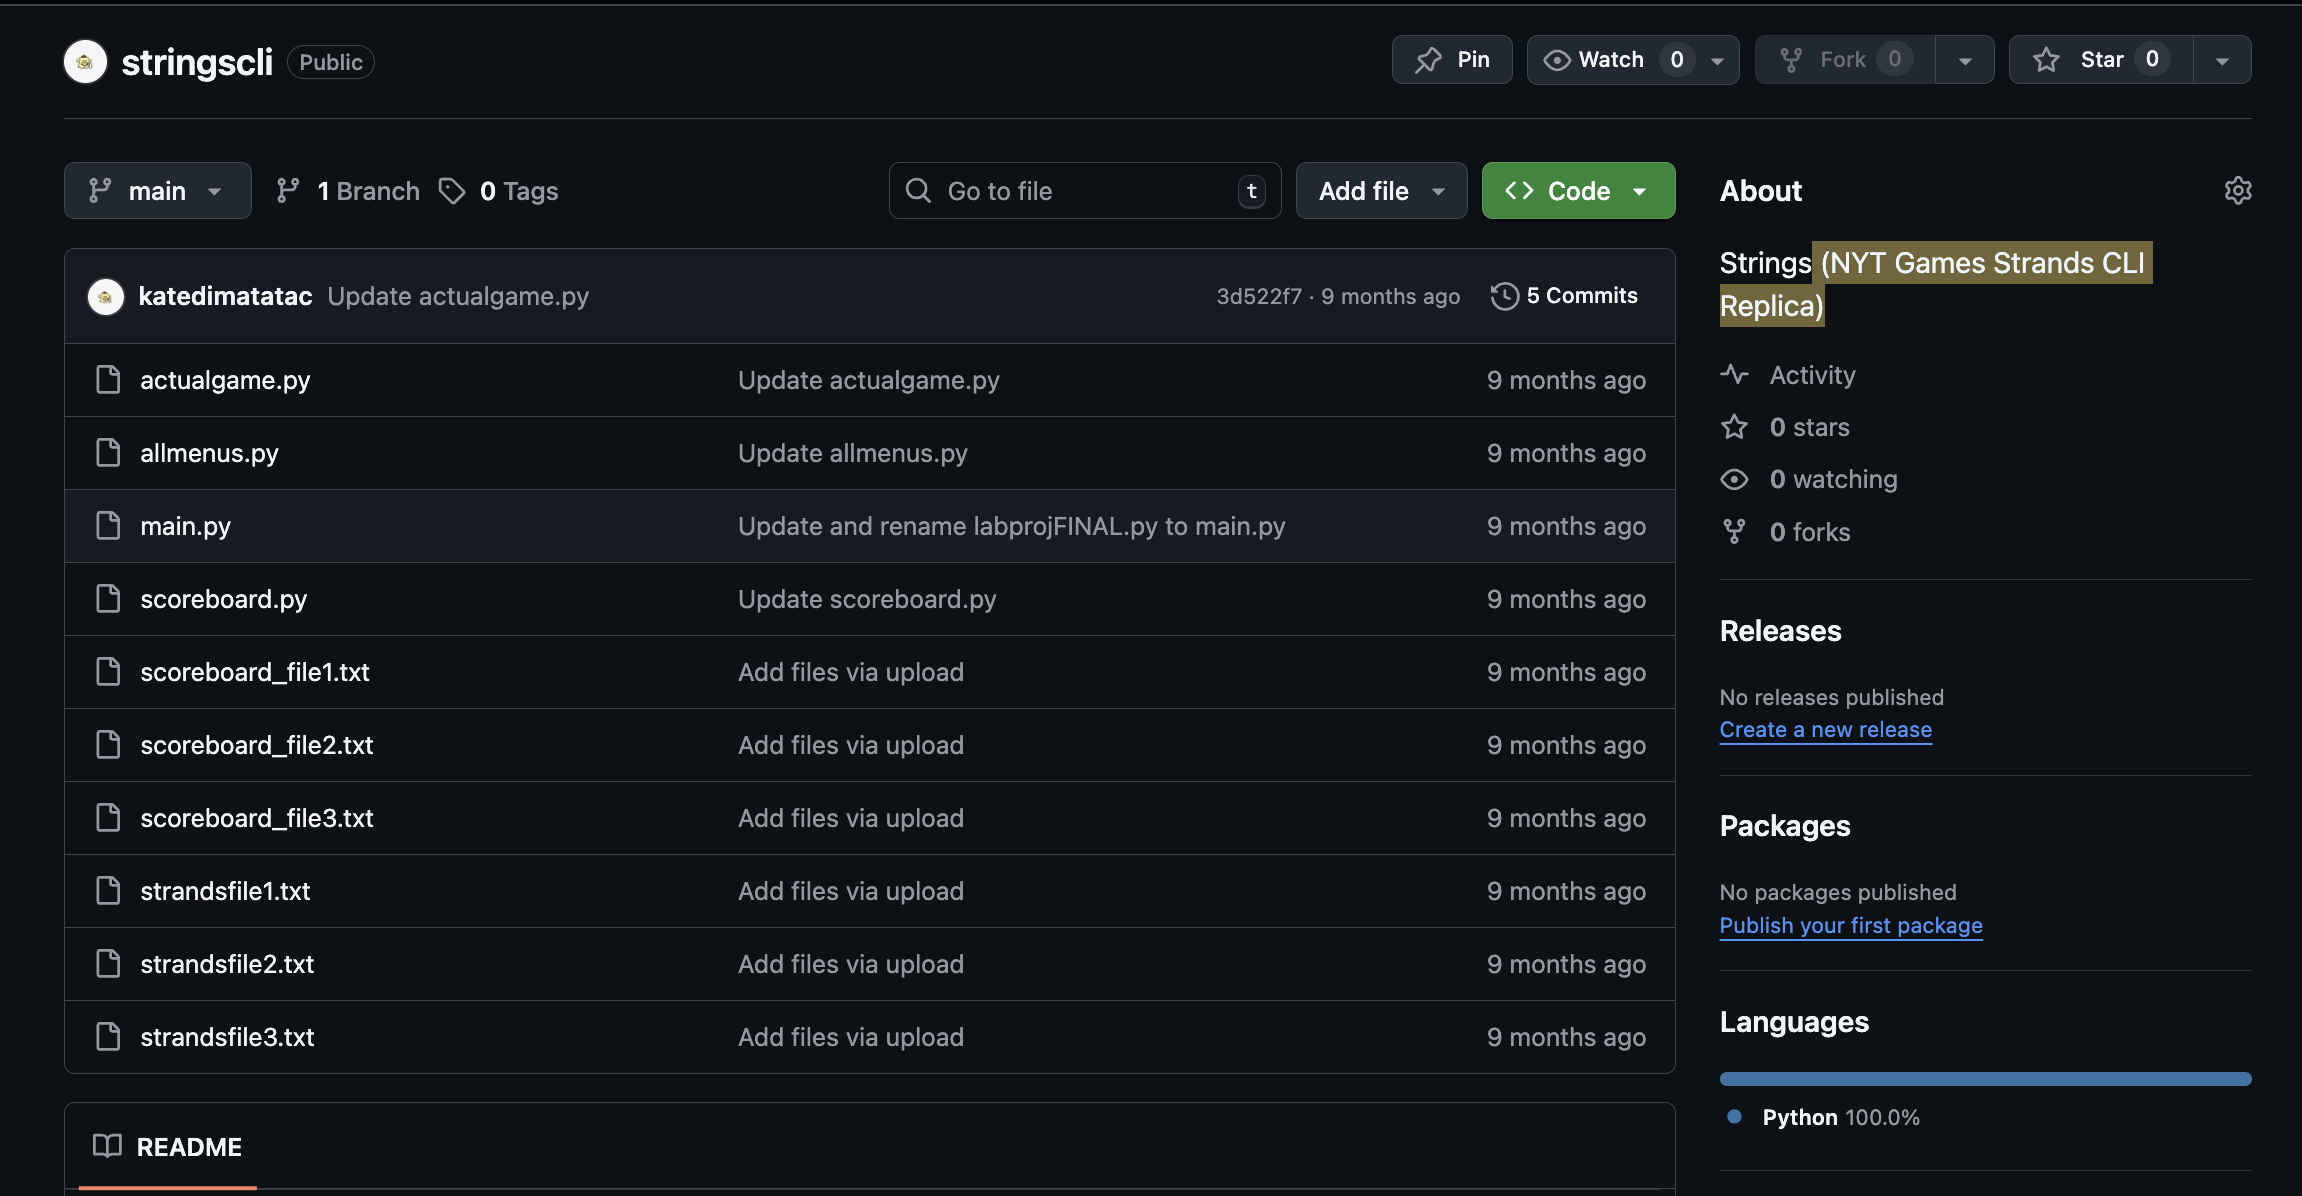Viewport: 2302px width, 1196px height.
Task: Pin the stringscli repository
Action: click(1452, 60)
